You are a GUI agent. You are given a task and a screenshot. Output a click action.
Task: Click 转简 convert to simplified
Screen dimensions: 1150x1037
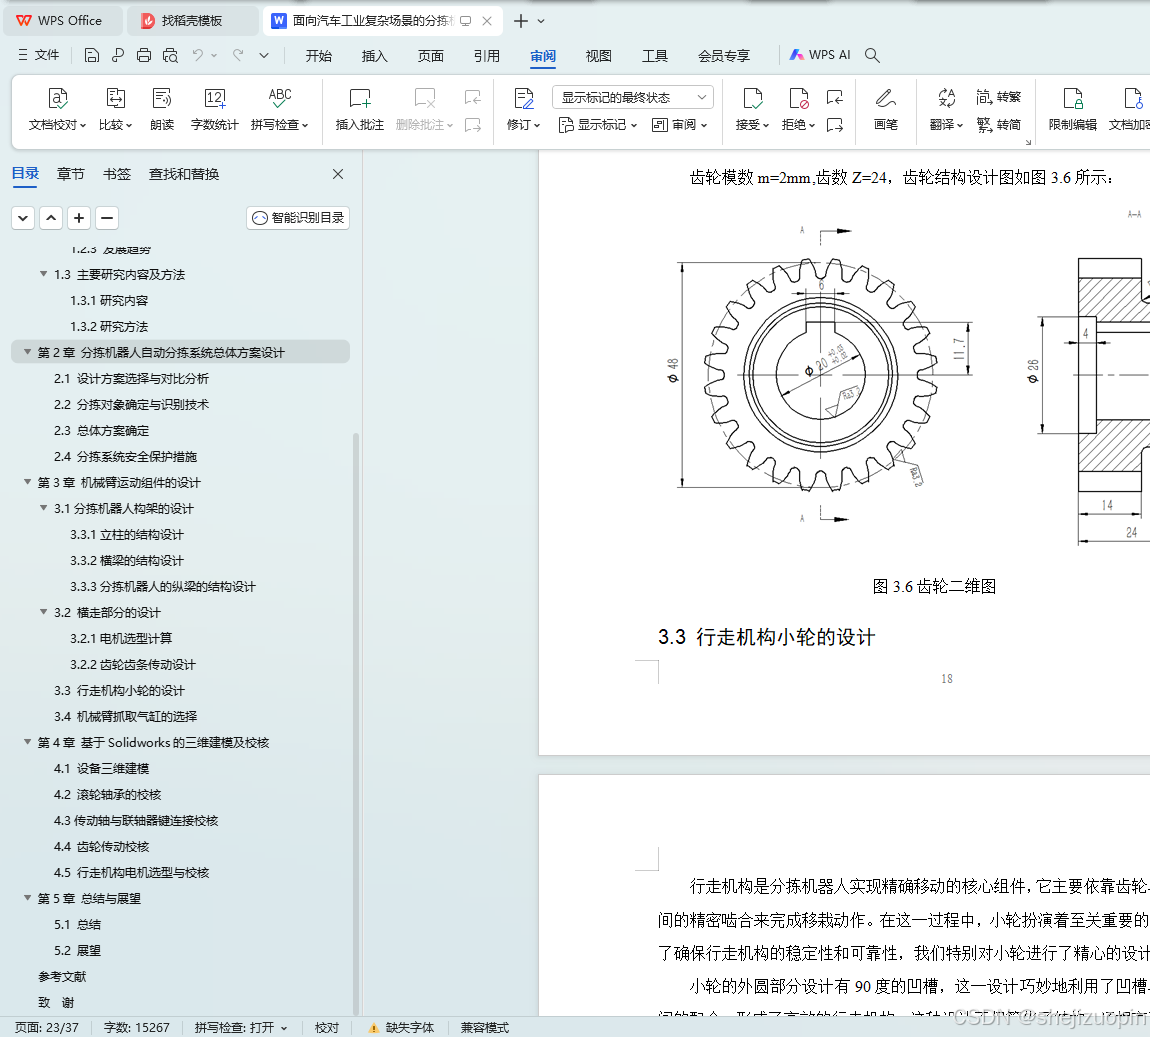[x=998, y=125]
